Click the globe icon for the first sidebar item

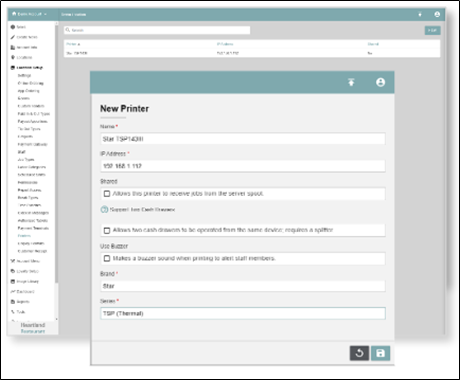click(x=13, y=27)
